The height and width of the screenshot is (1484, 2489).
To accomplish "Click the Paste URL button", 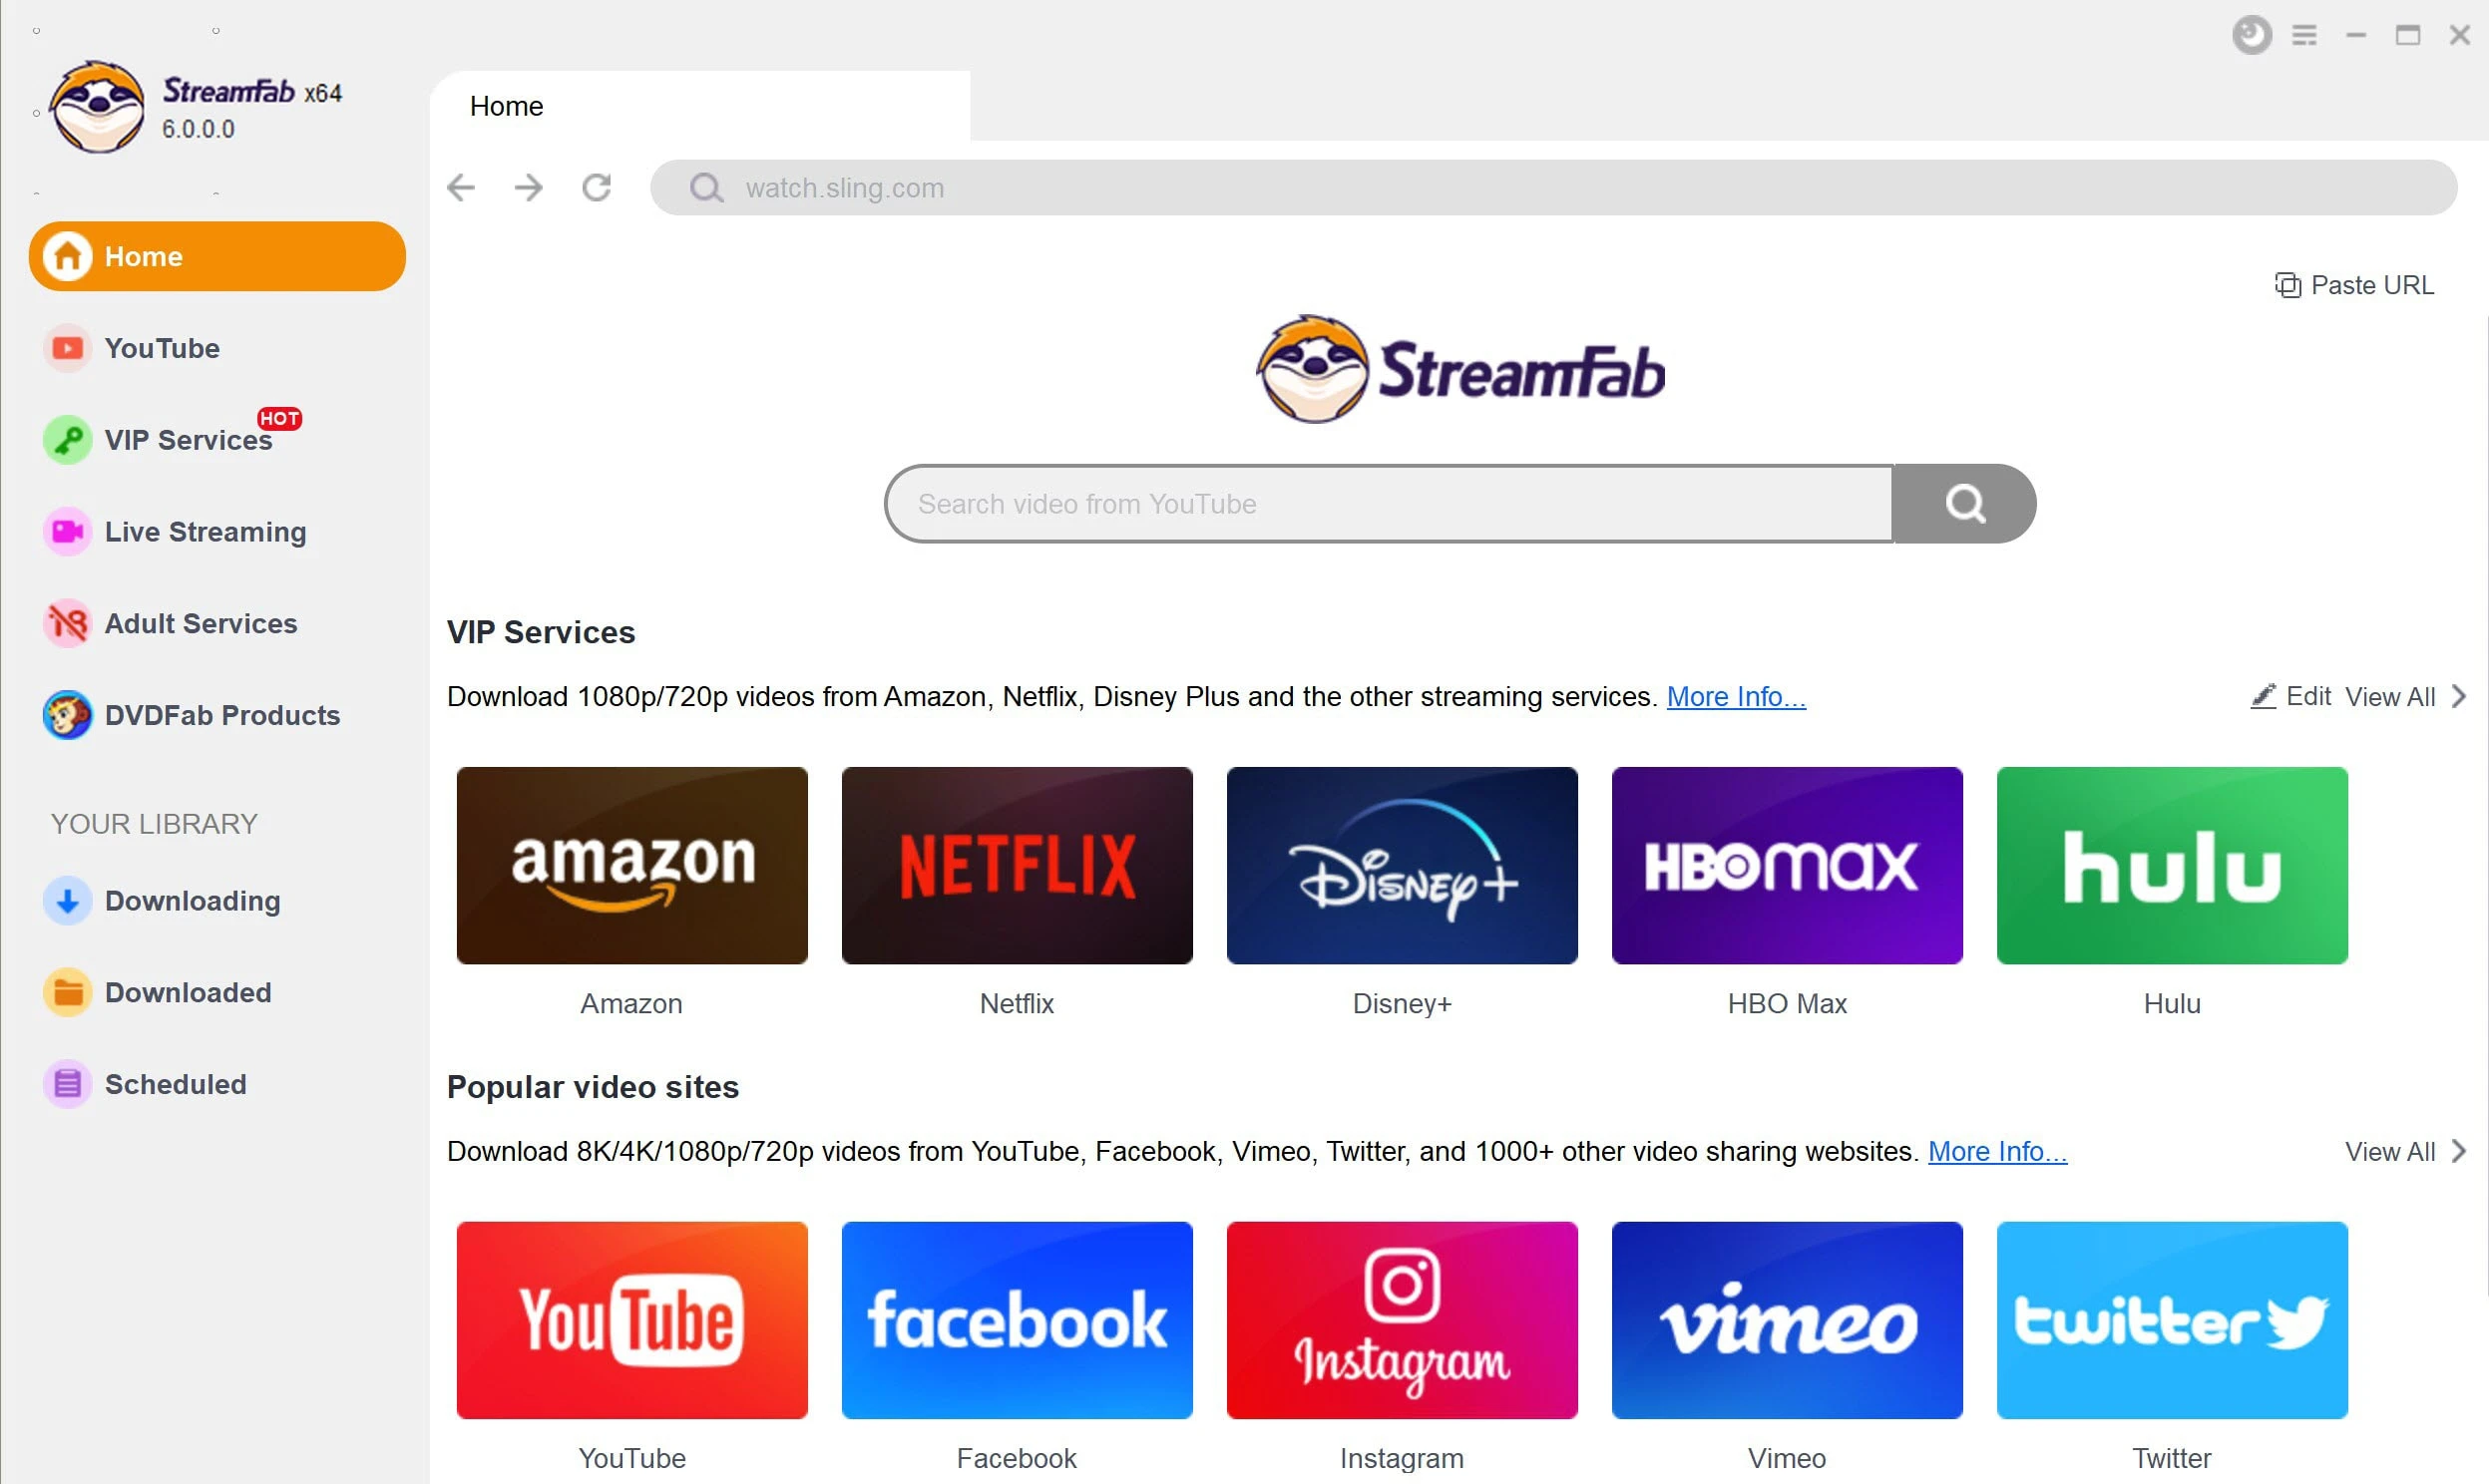I will pos(2354,285).
